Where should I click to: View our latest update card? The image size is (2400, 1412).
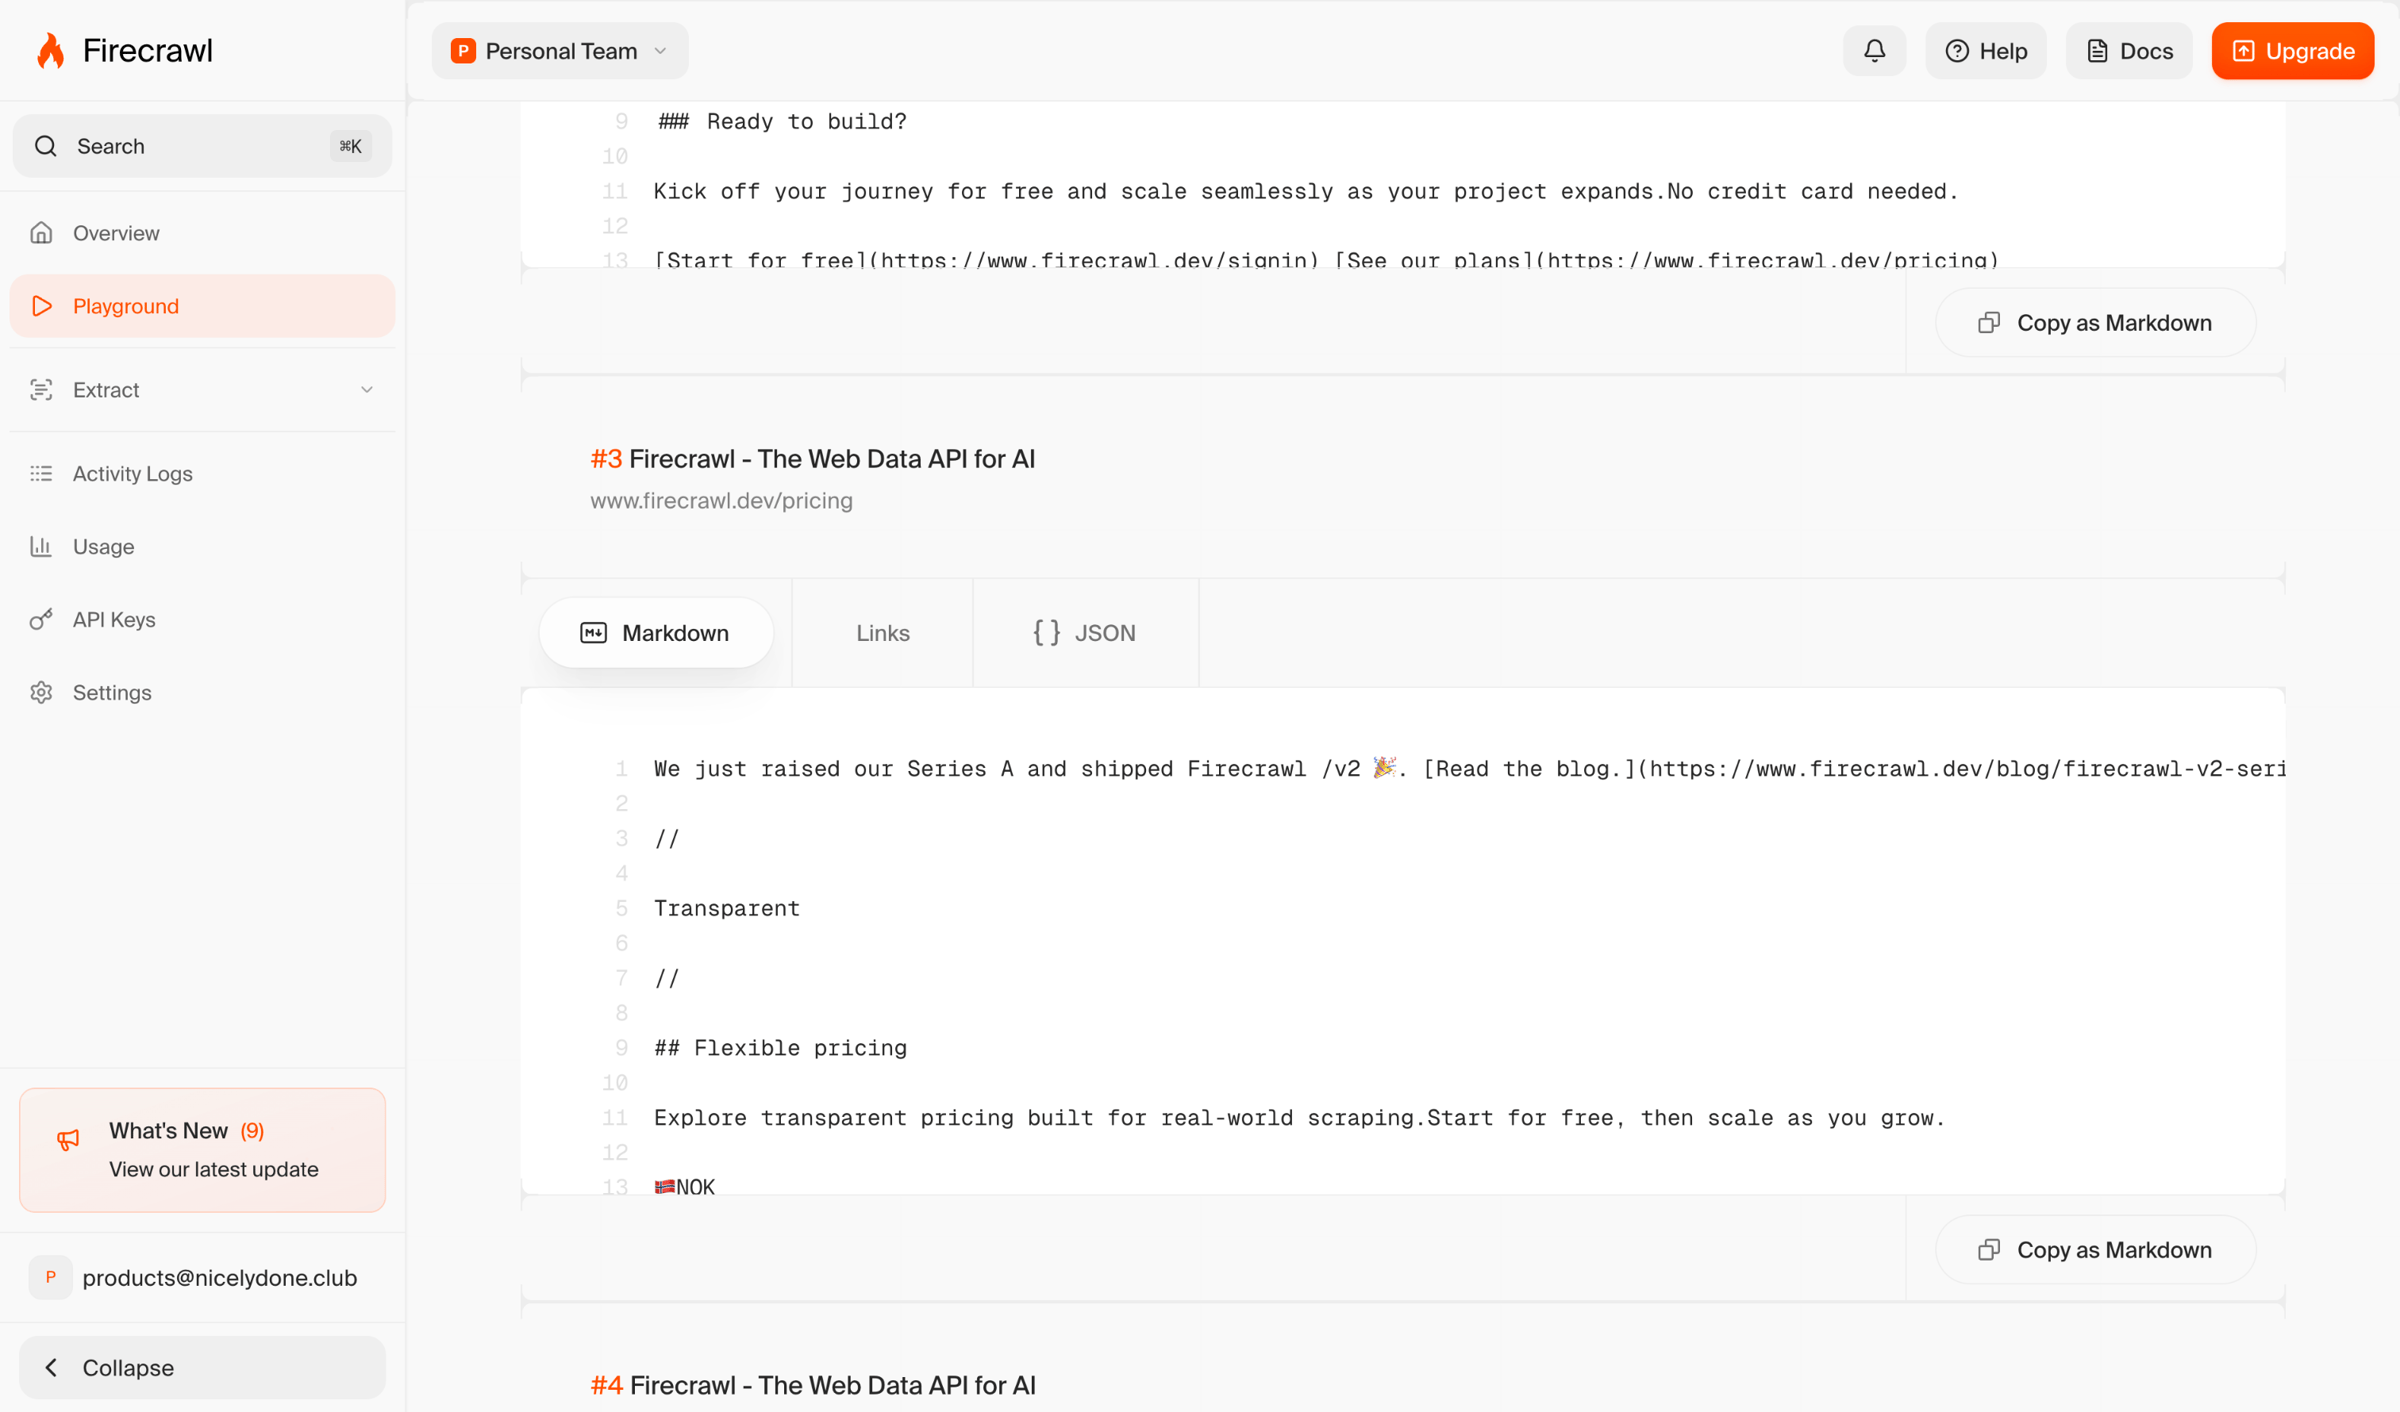tap(202, 1150)
